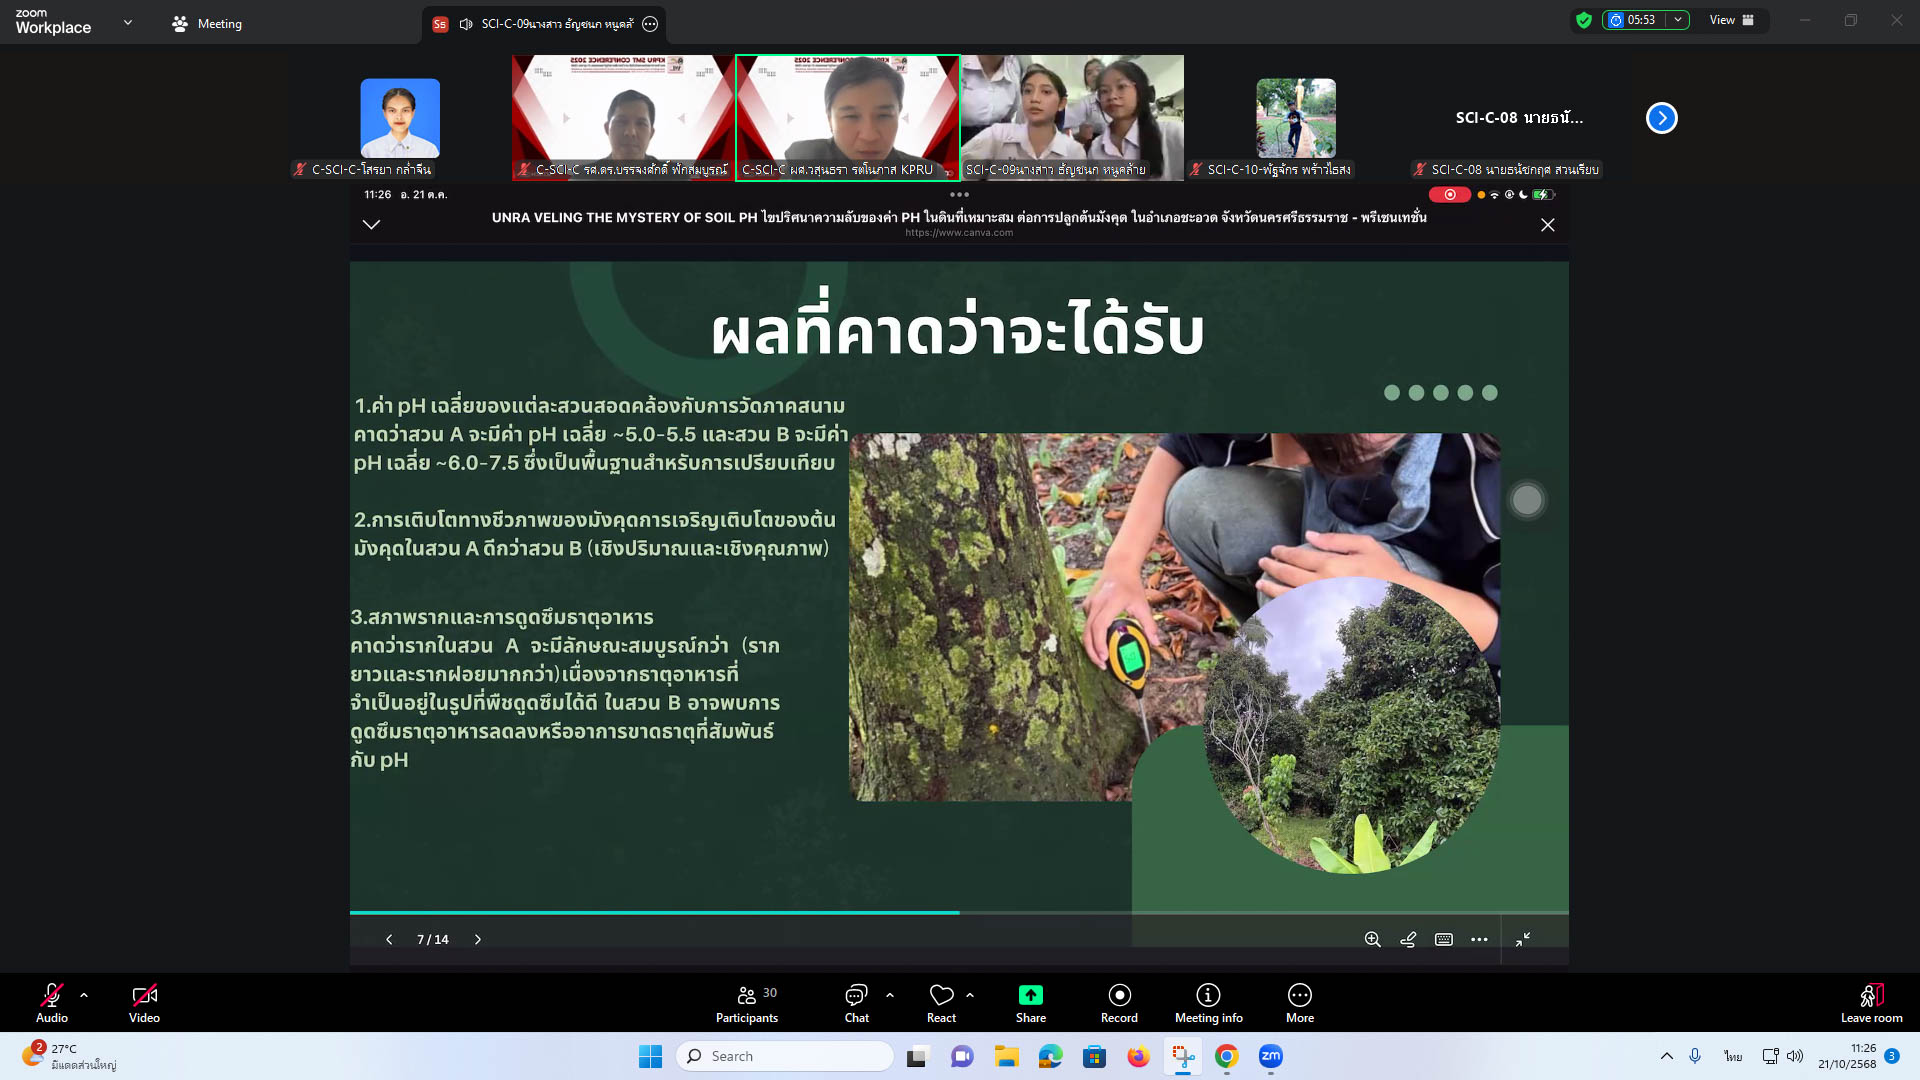This screenshot has height=1080, width=1920.
Task: Go to next slide arrow
Action: click(478, 939)
